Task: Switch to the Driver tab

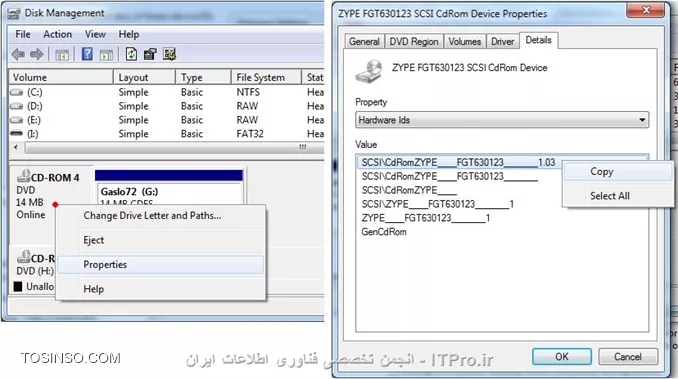Action: point(502,41)
